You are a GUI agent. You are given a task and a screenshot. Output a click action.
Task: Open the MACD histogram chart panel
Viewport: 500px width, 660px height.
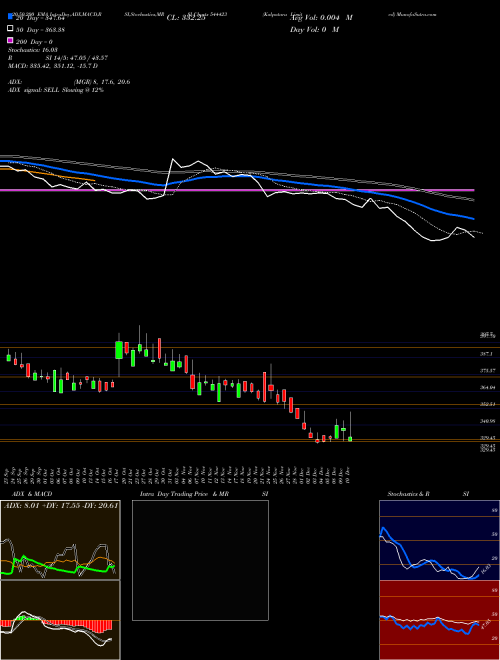(x=60, y=620)
